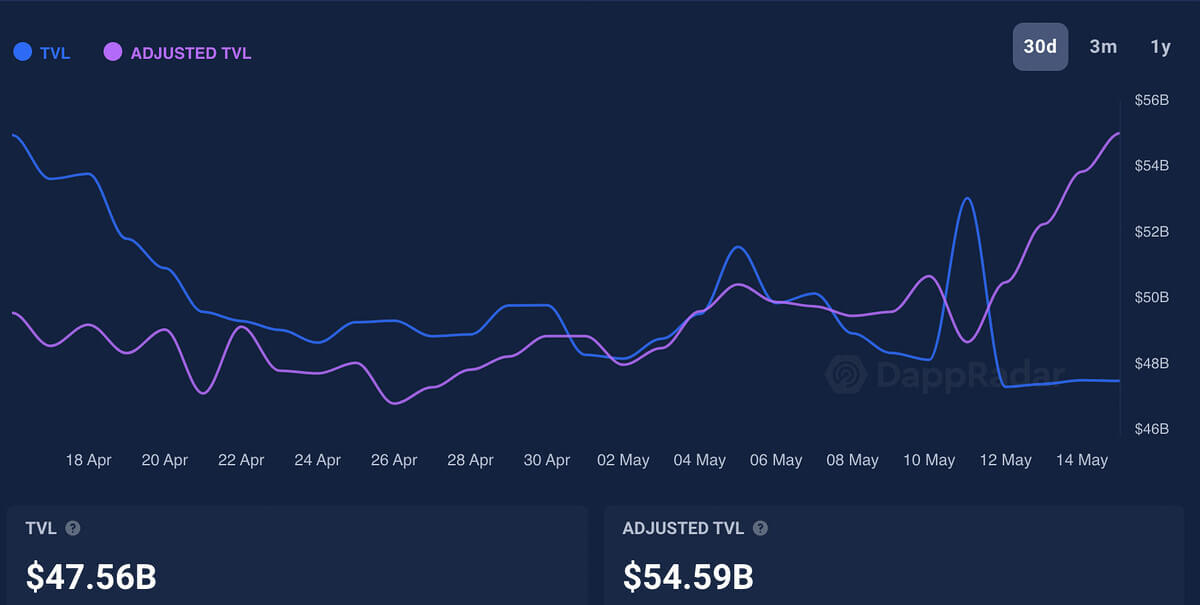Toggle the TVL series legend label
1200x605 pixels.
tap(55, 53)
